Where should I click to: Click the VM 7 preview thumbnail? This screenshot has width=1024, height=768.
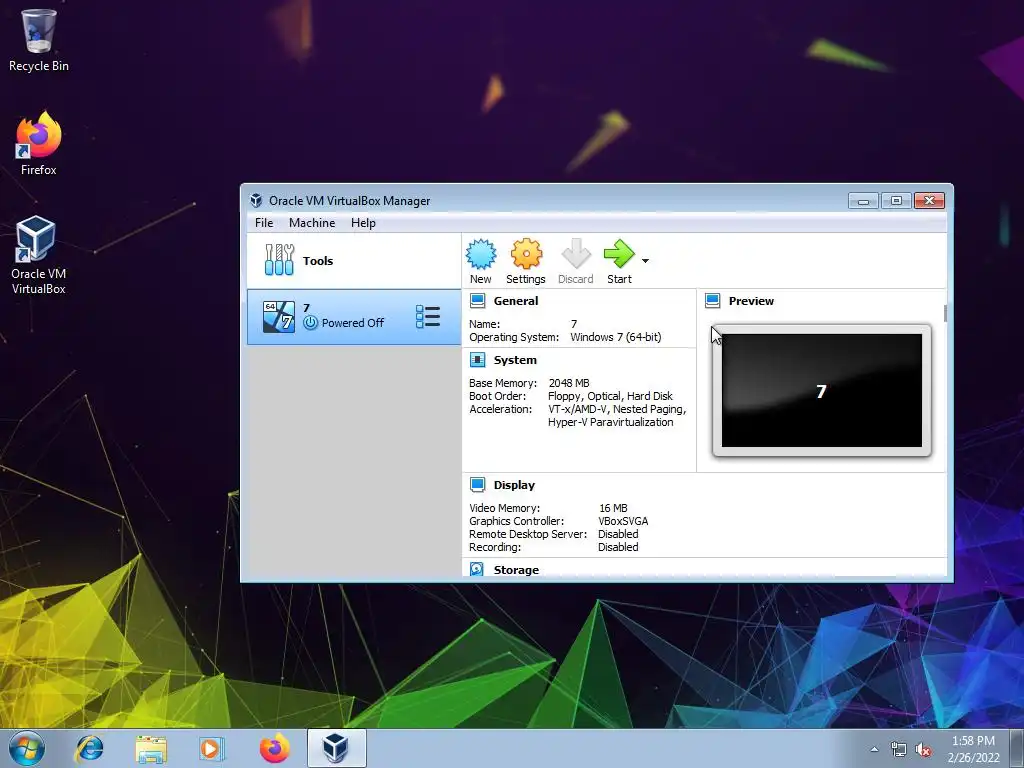pos(822,391)
